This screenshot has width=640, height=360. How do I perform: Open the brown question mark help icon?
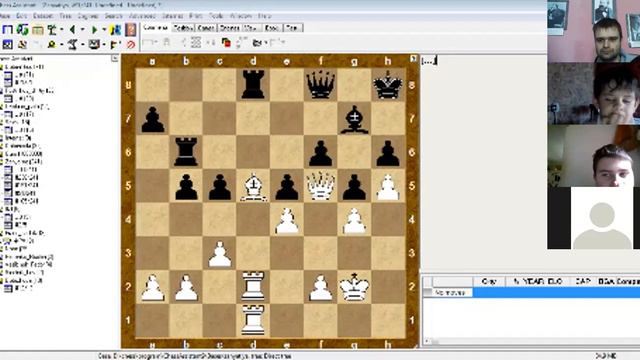[x=131, y=29]
